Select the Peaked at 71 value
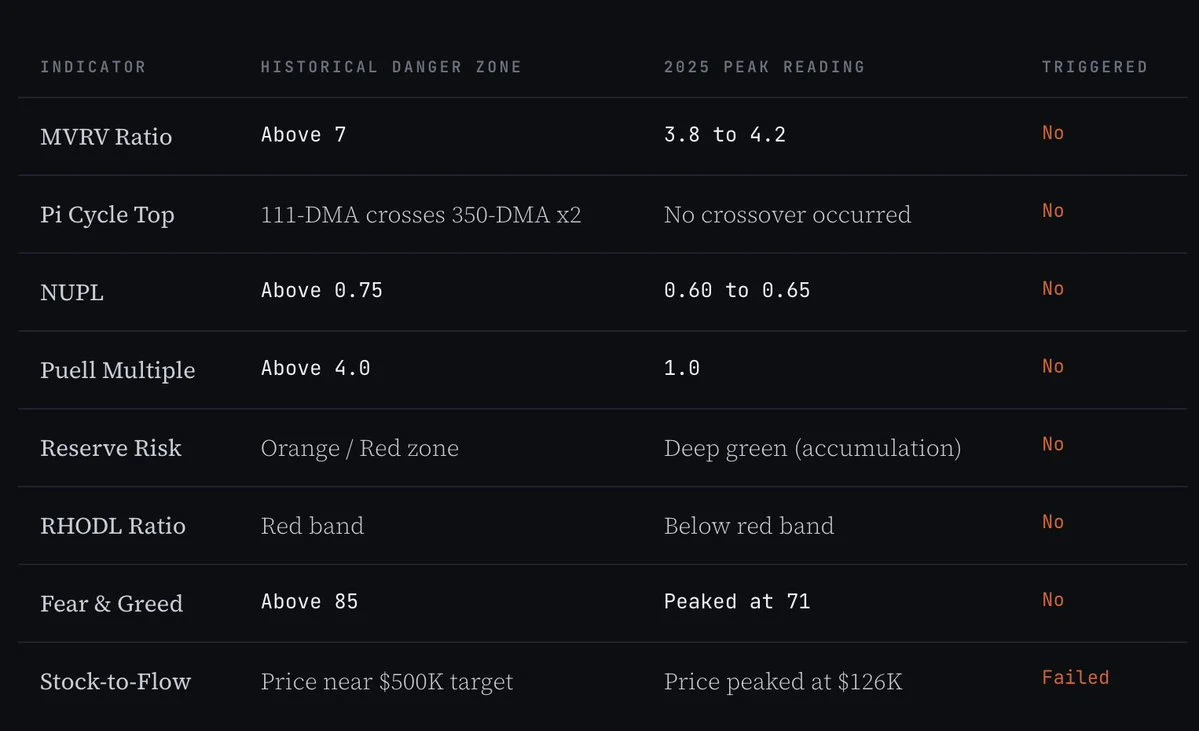Screen dimensions: 1199x731 (x=736, y=602)
